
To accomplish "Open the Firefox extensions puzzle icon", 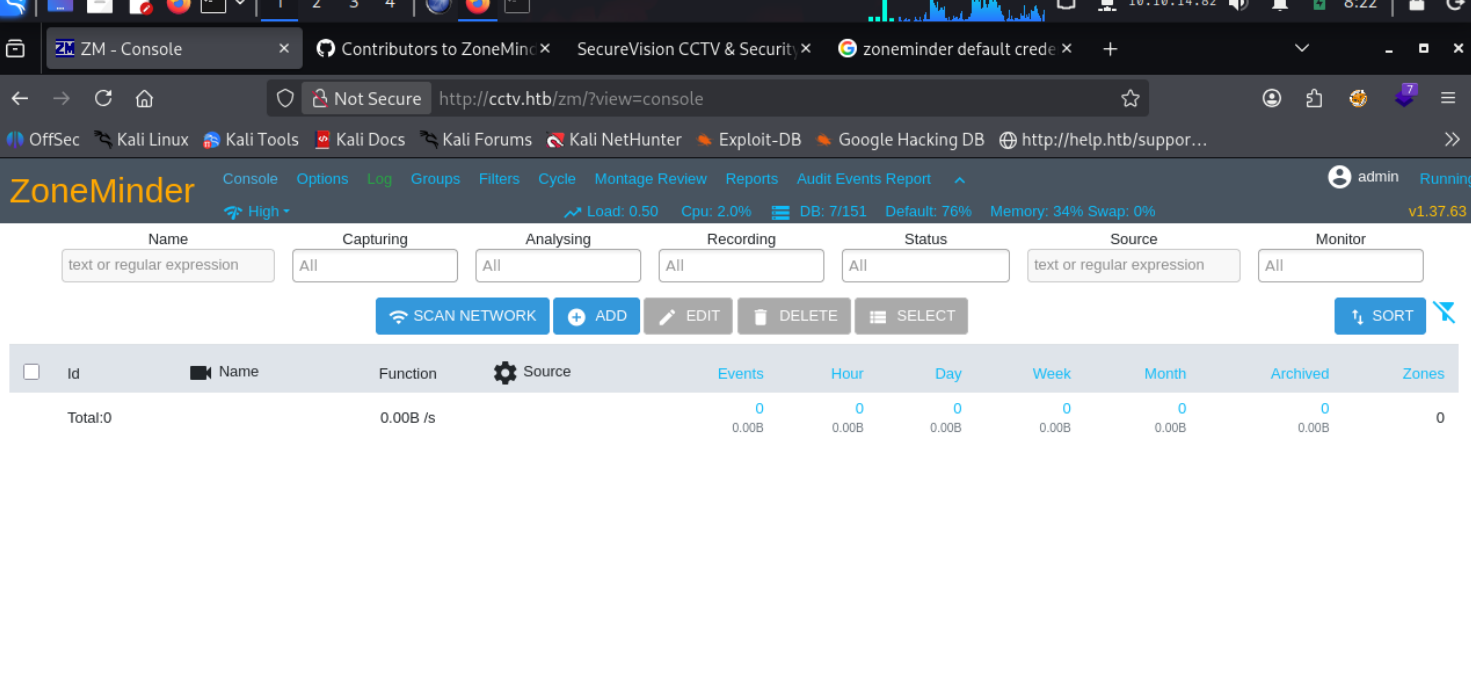I will [x=1314, y=98].
